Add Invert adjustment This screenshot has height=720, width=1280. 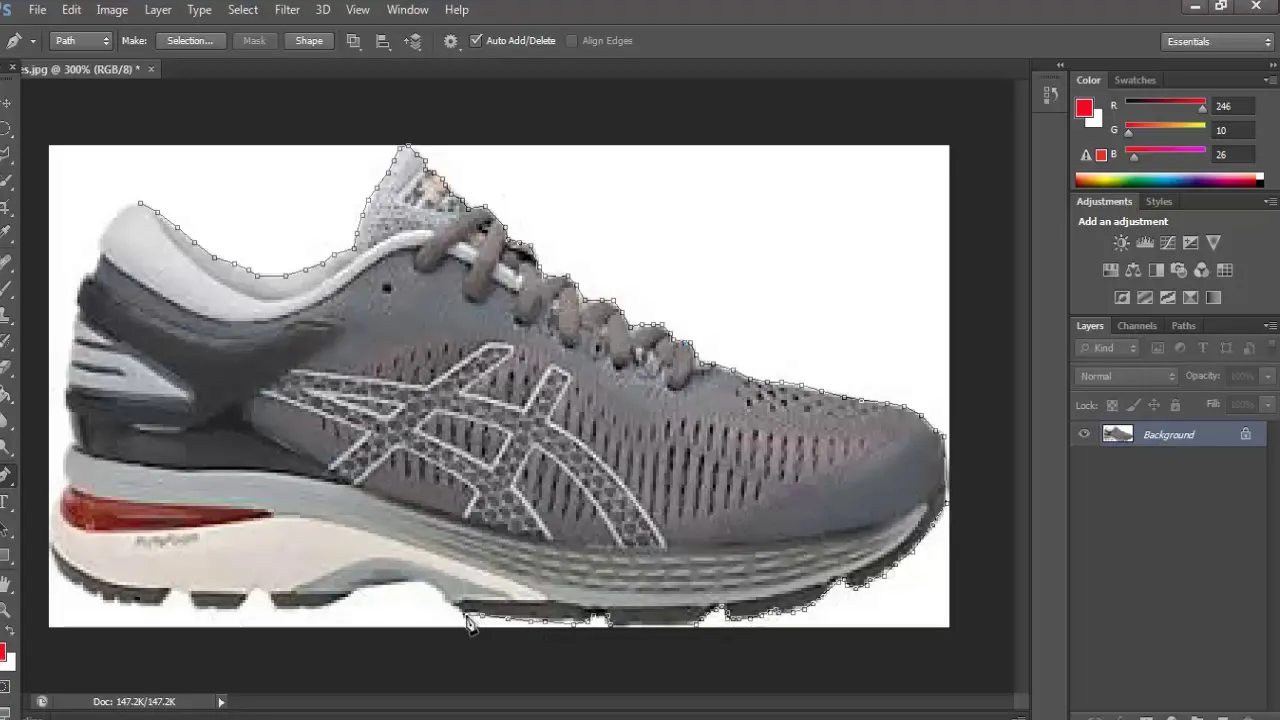[x=1122, y=297]
